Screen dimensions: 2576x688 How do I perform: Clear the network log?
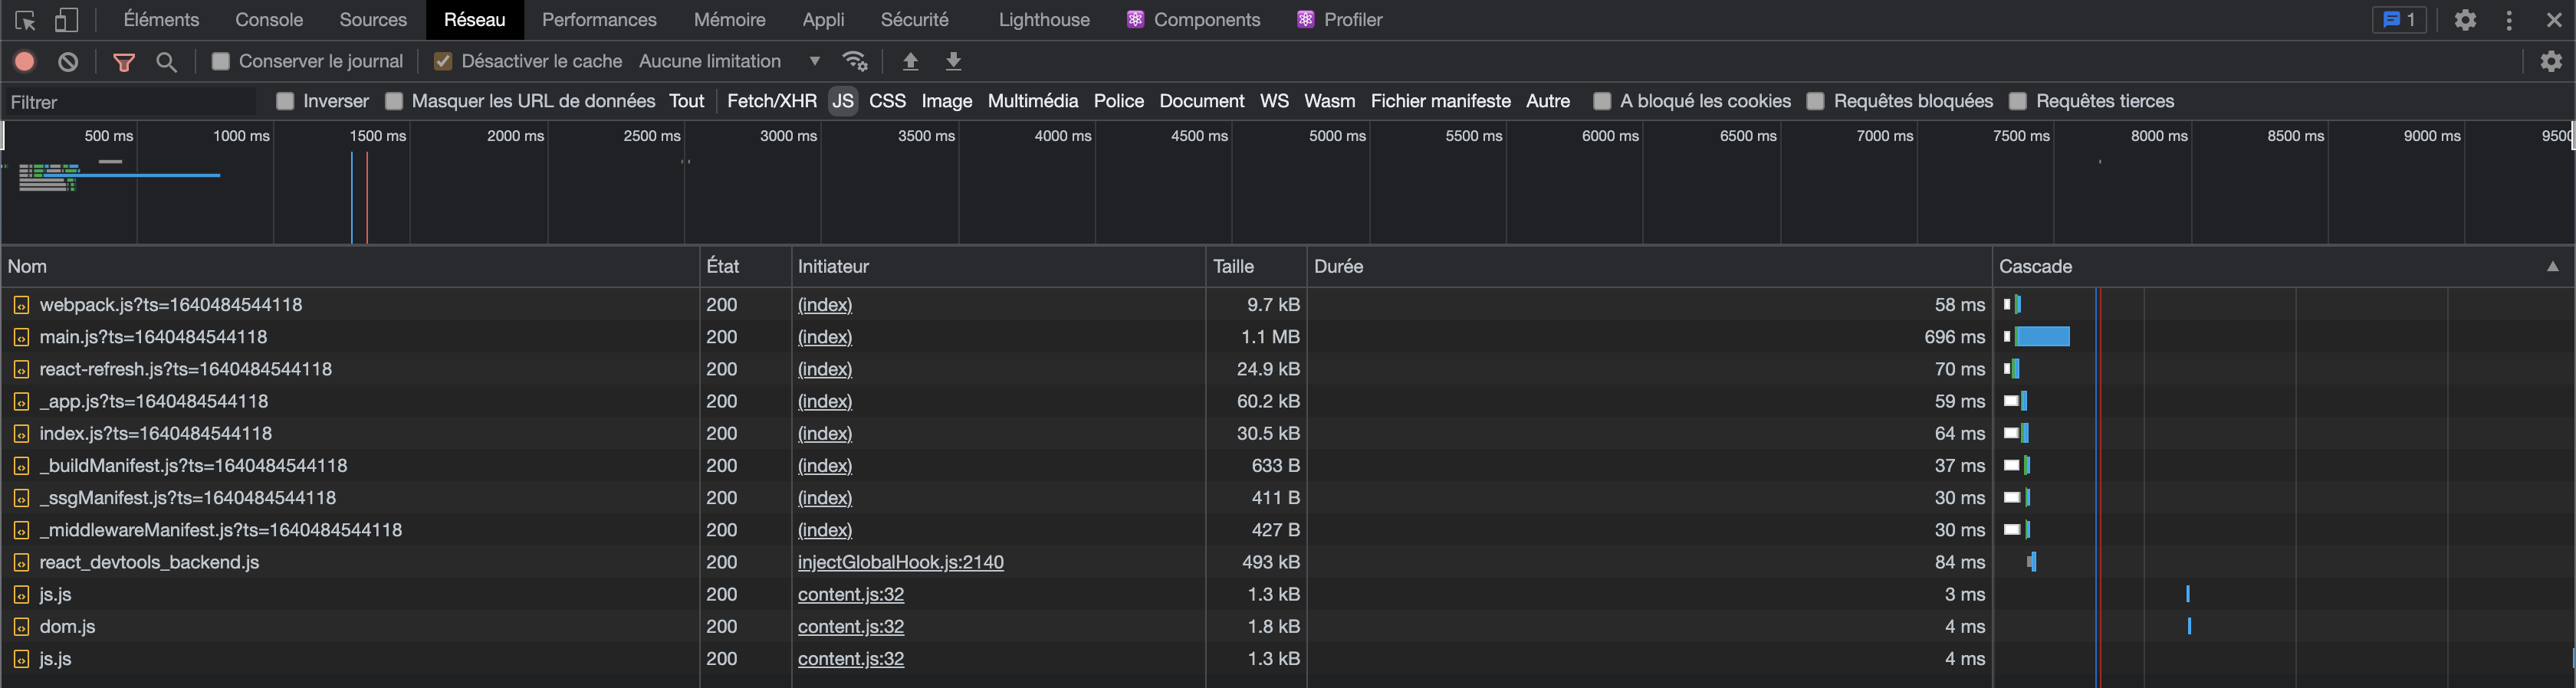coord(68,61)
